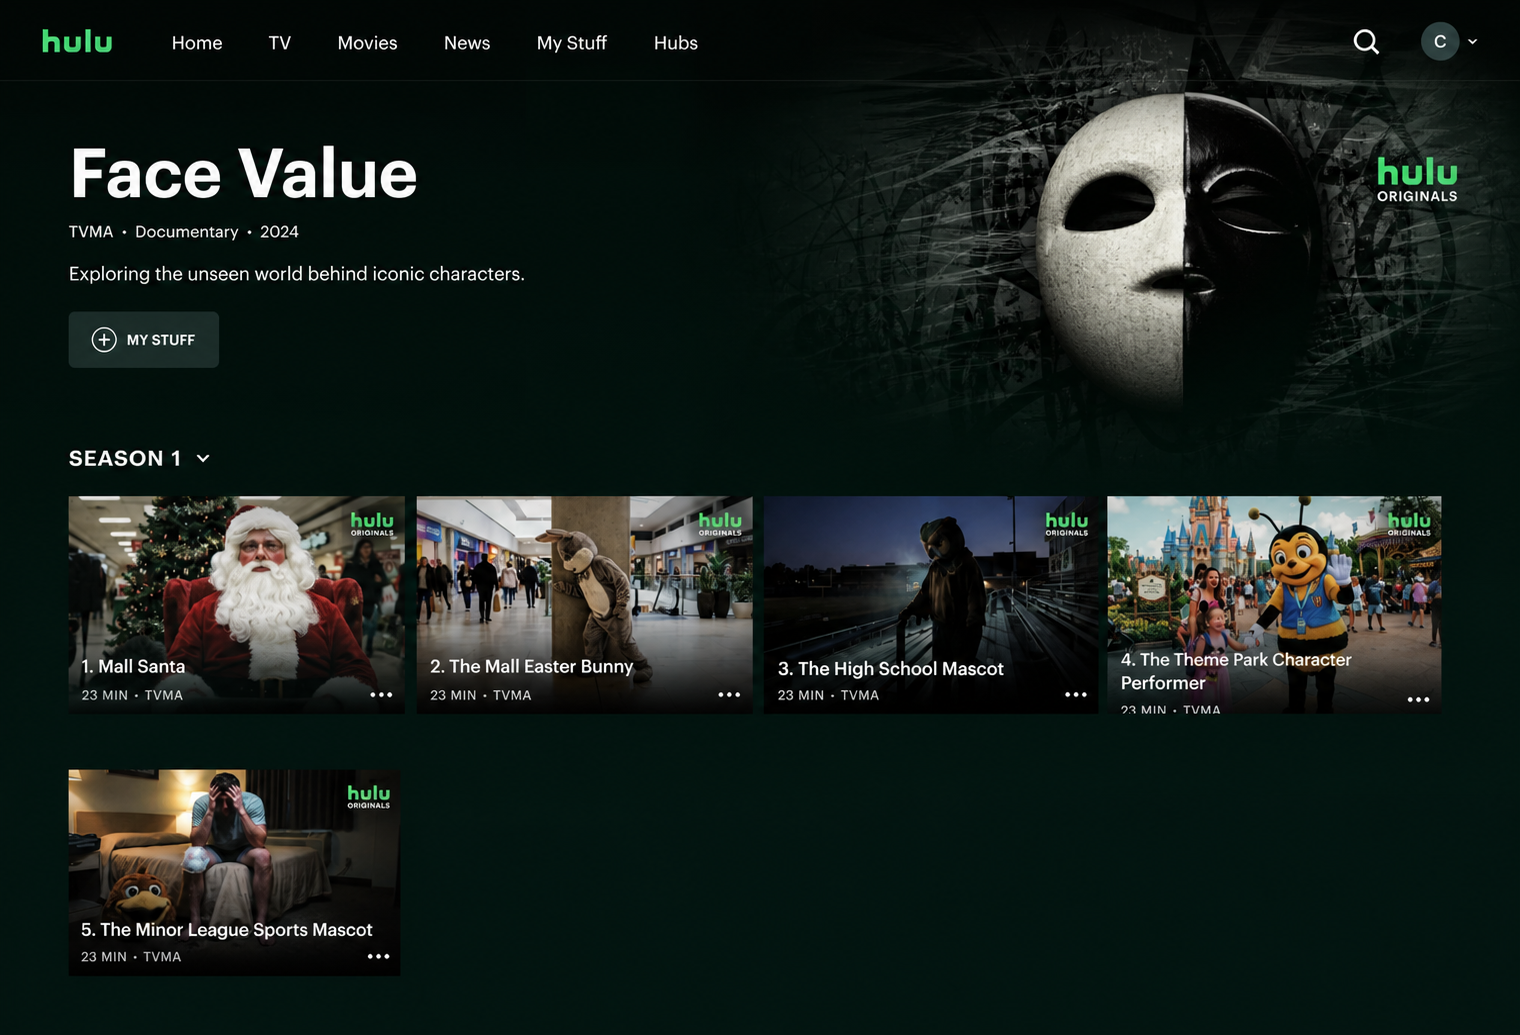
Task: Open My Stuff in the top navigation
Action: click(572, 43)
